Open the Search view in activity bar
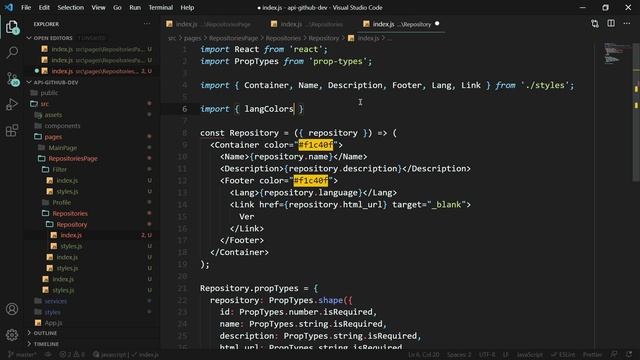The height and width of the screenshot is (360, 640). pos(12,52)
